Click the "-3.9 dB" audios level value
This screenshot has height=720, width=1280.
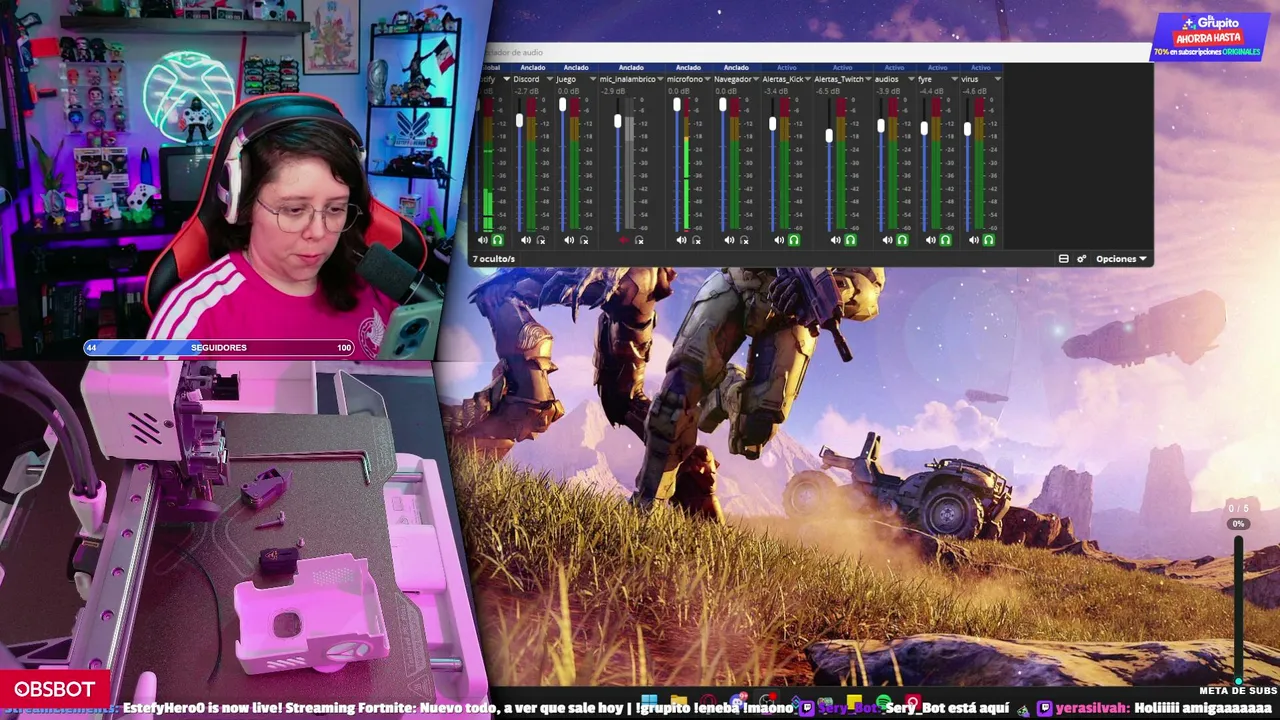tap(887, 92)
